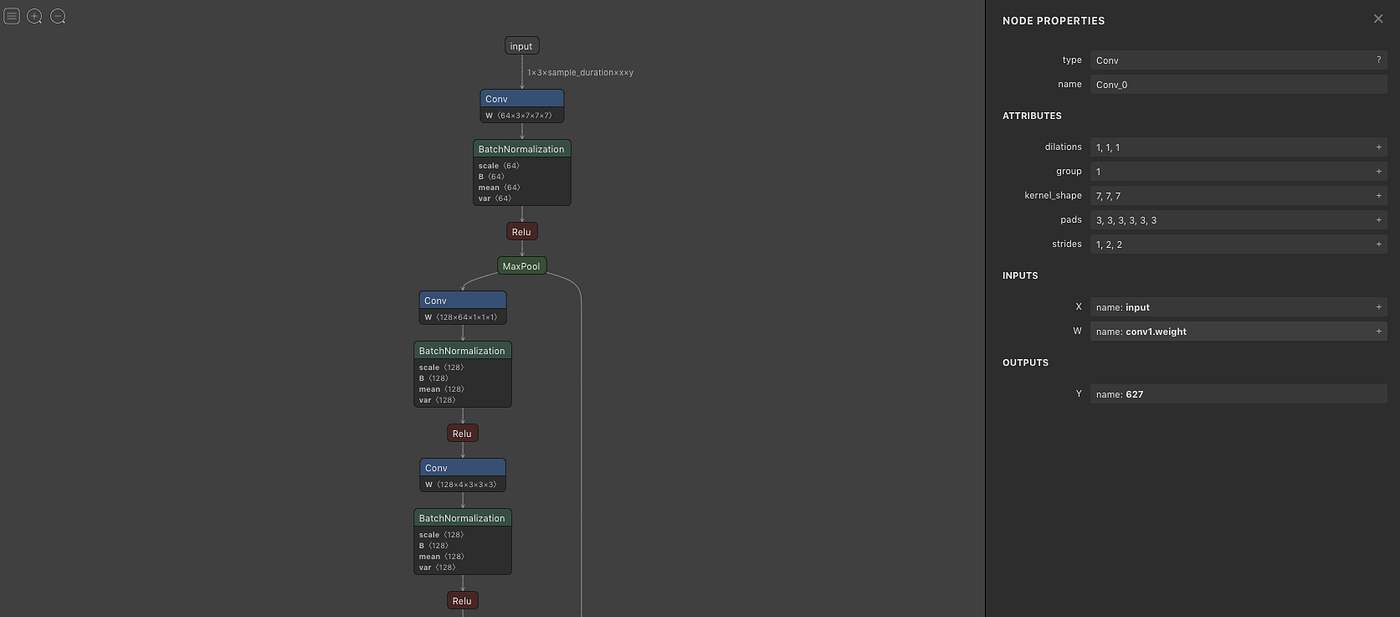Select the topmost Relu node
The image size is (1400, 617).
tap(521, 231)
